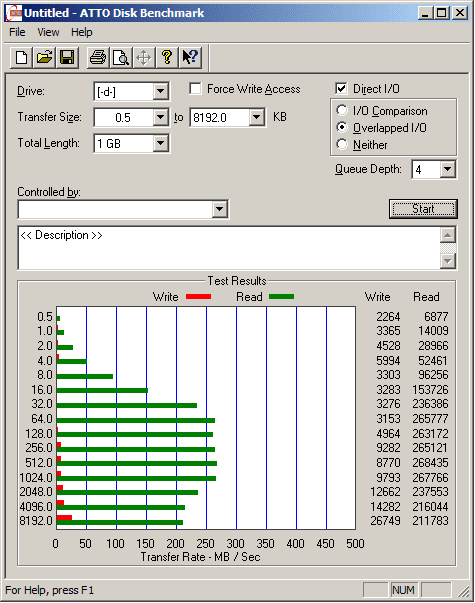Print results using the printer icon
475x603 pixels.
pos(98,58)
